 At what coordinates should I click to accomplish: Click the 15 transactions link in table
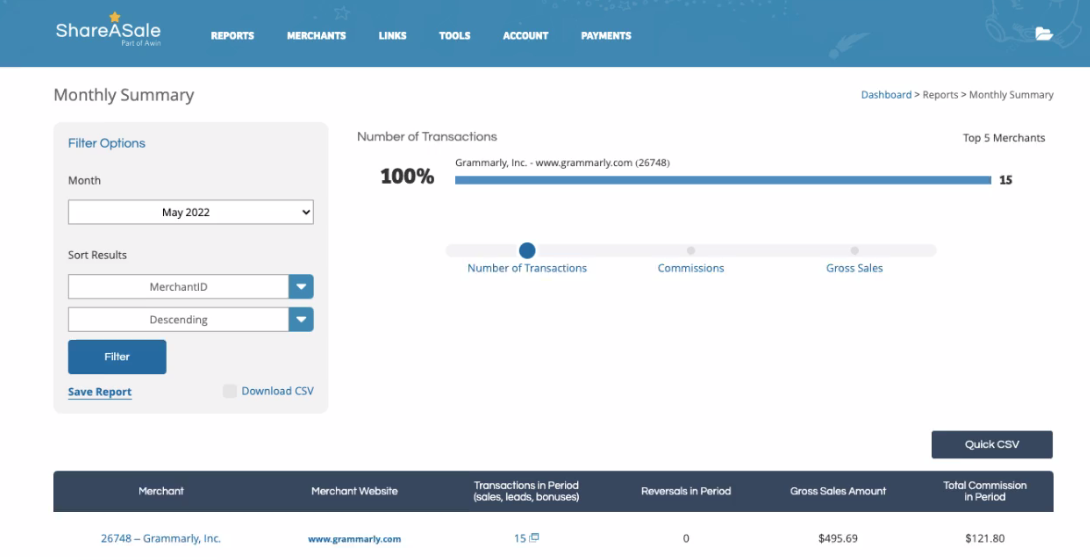[520, 538]
